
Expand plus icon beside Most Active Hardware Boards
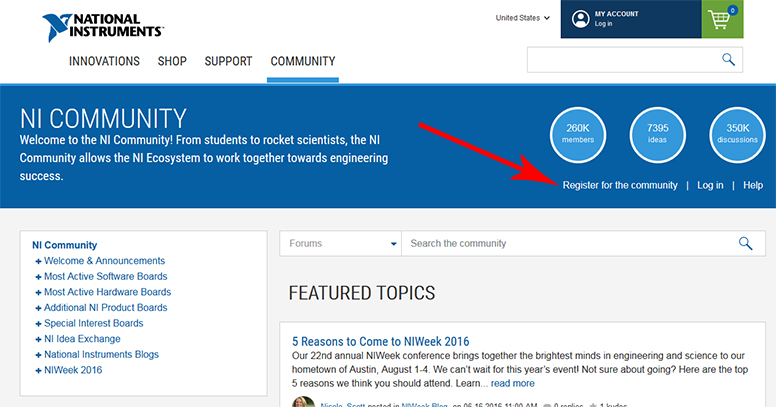pos(38,293)
